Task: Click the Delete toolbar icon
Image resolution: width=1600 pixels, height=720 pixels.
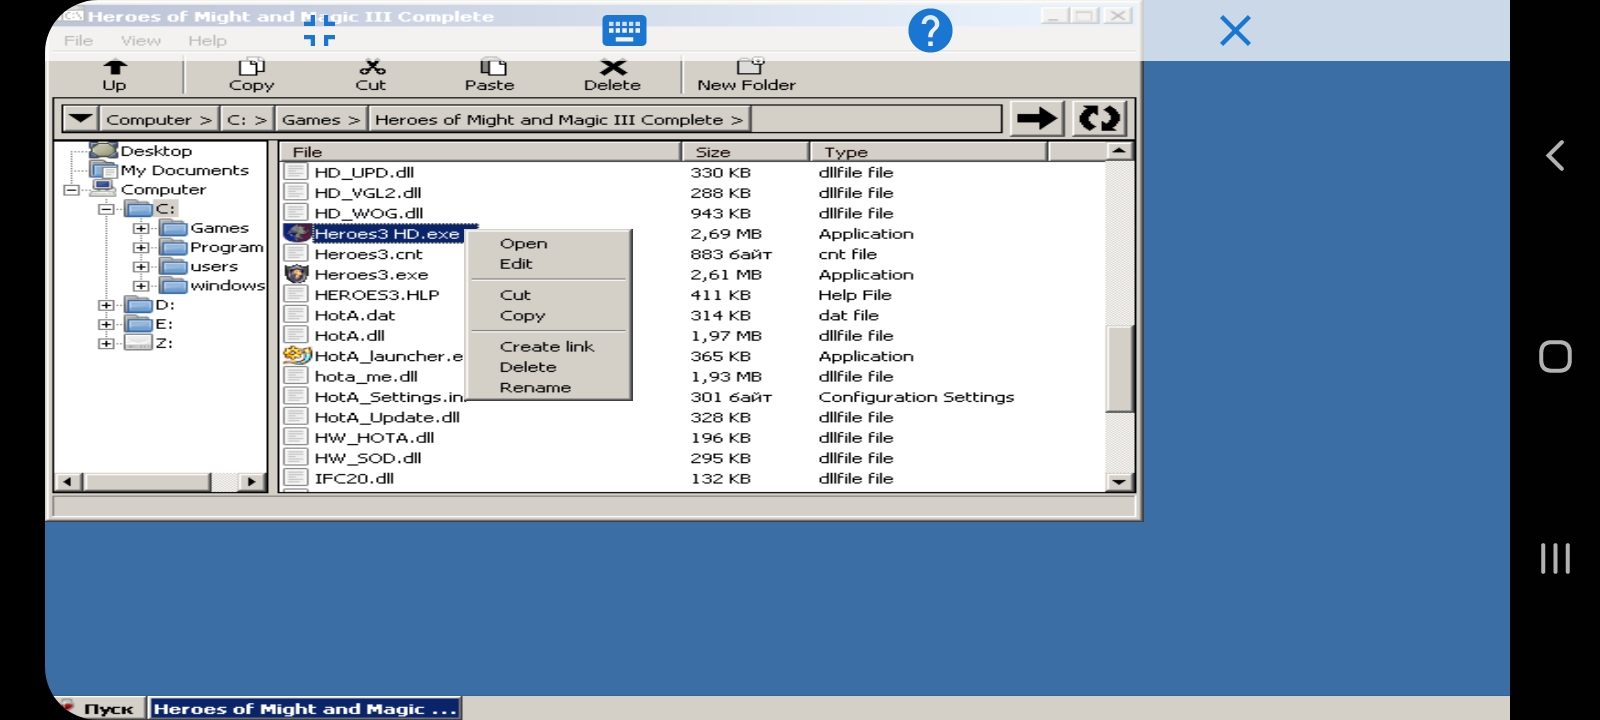Action: point(612,68)
